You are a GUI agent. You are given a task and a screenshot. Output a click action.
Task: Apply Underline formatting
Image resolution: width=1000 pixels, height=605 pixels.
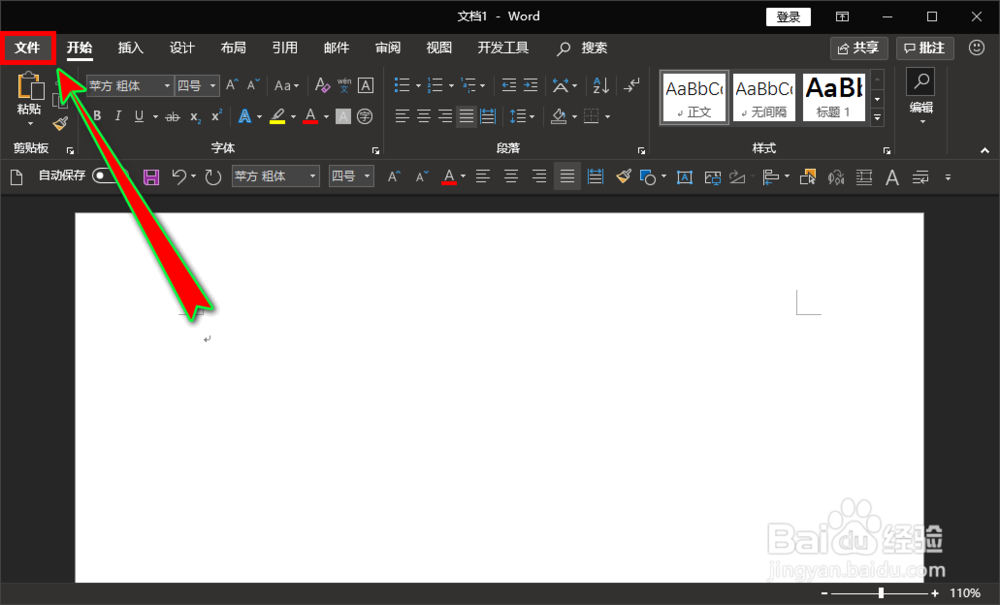click(x=138, y=116)
